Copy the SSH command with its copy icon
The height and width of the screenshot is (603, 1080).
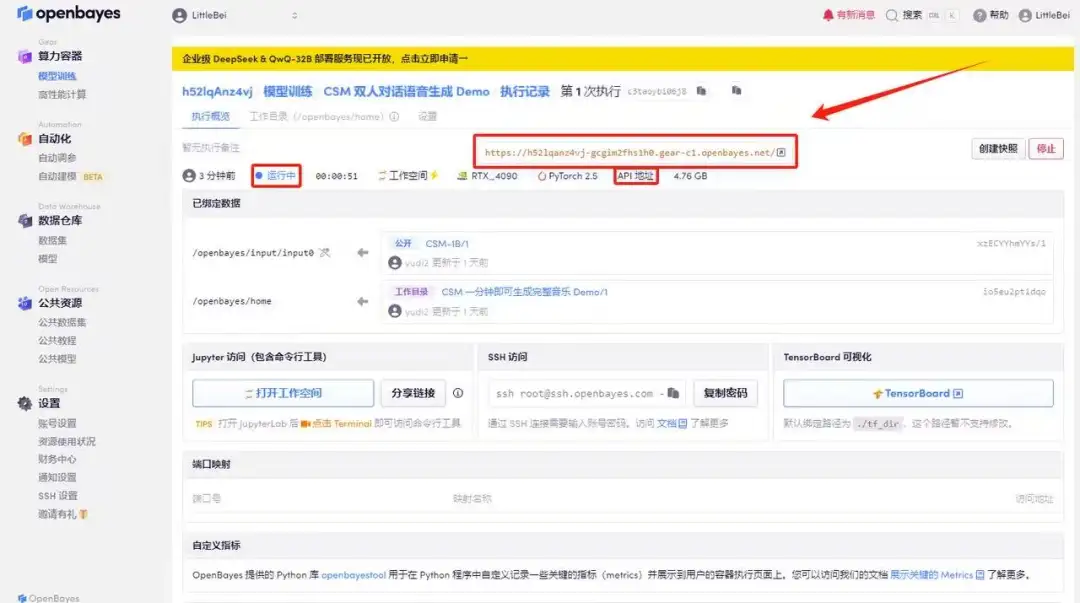pos(673,393)
